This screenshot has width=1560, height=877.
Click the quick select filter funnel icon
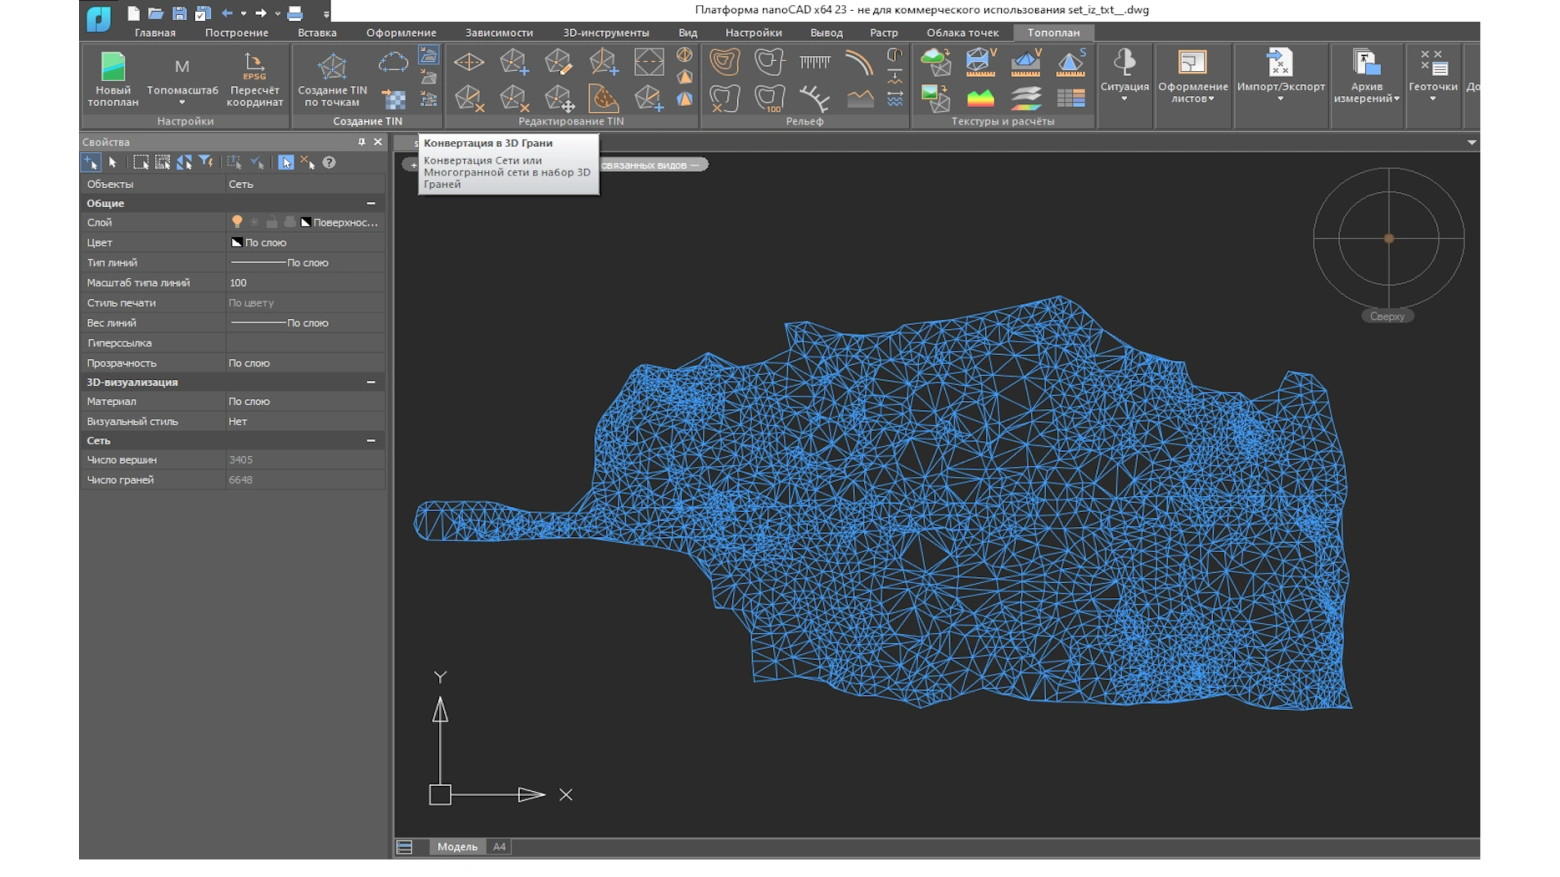(x=206, y=162)
